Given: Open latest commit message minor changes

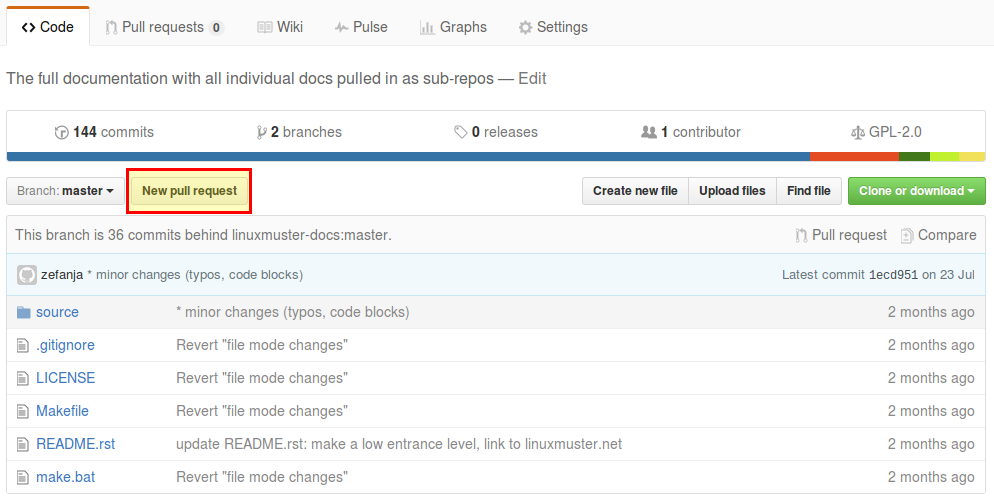Looking at the screenshot, I should pyautogui.click(x=195, y=275).
